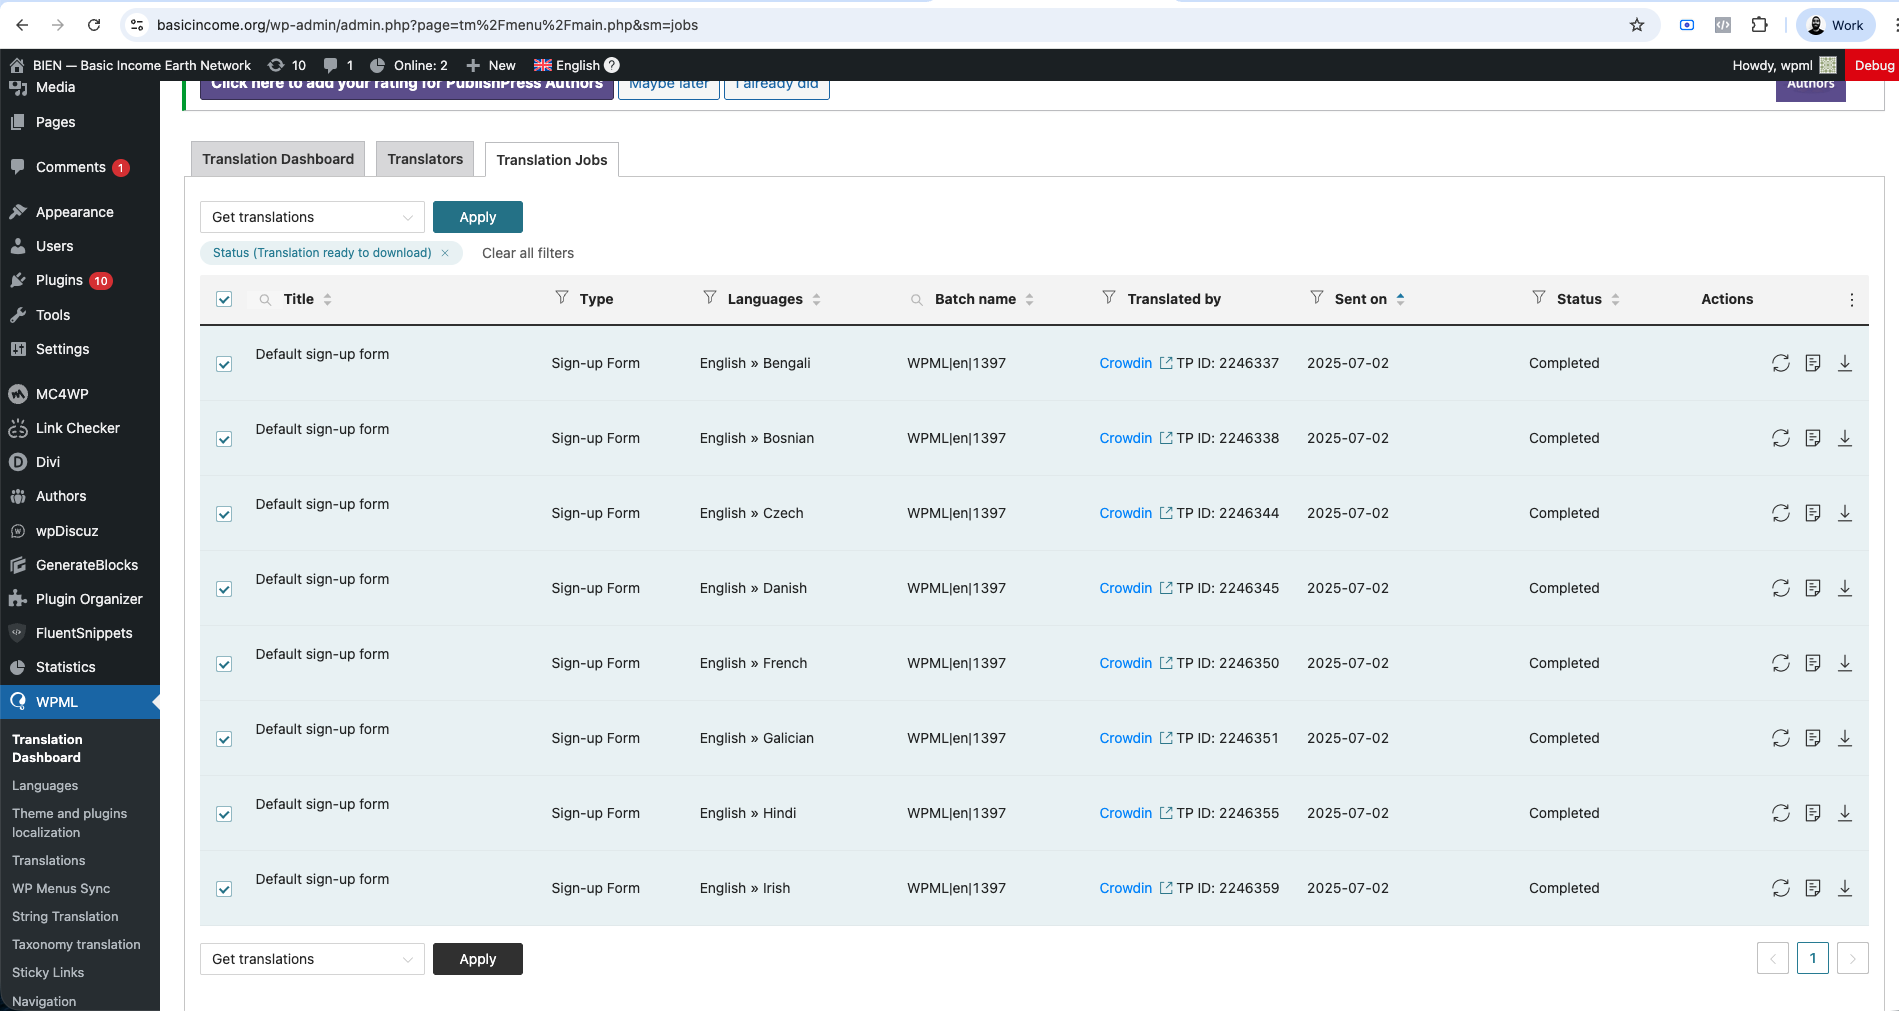Open the top Get translations bulk action dropdown

(312, 217)
